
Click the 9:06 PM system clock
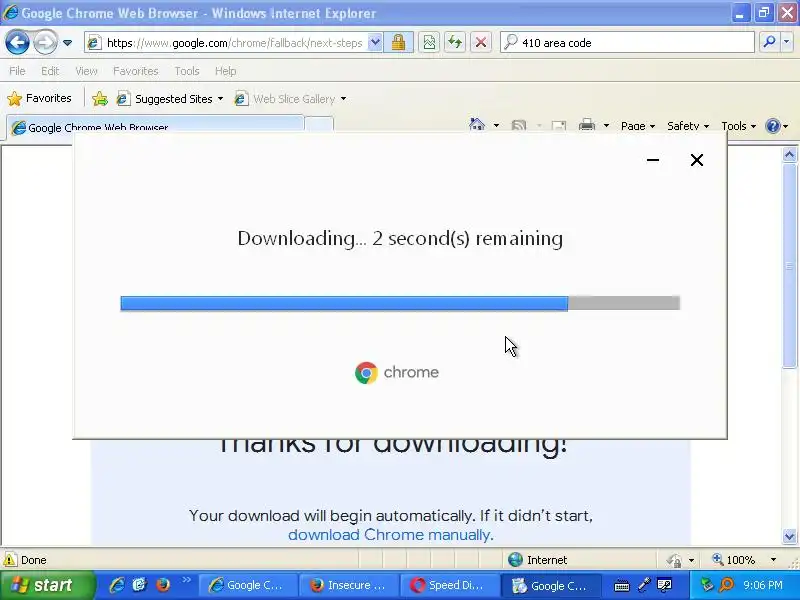tap(763, 585)
